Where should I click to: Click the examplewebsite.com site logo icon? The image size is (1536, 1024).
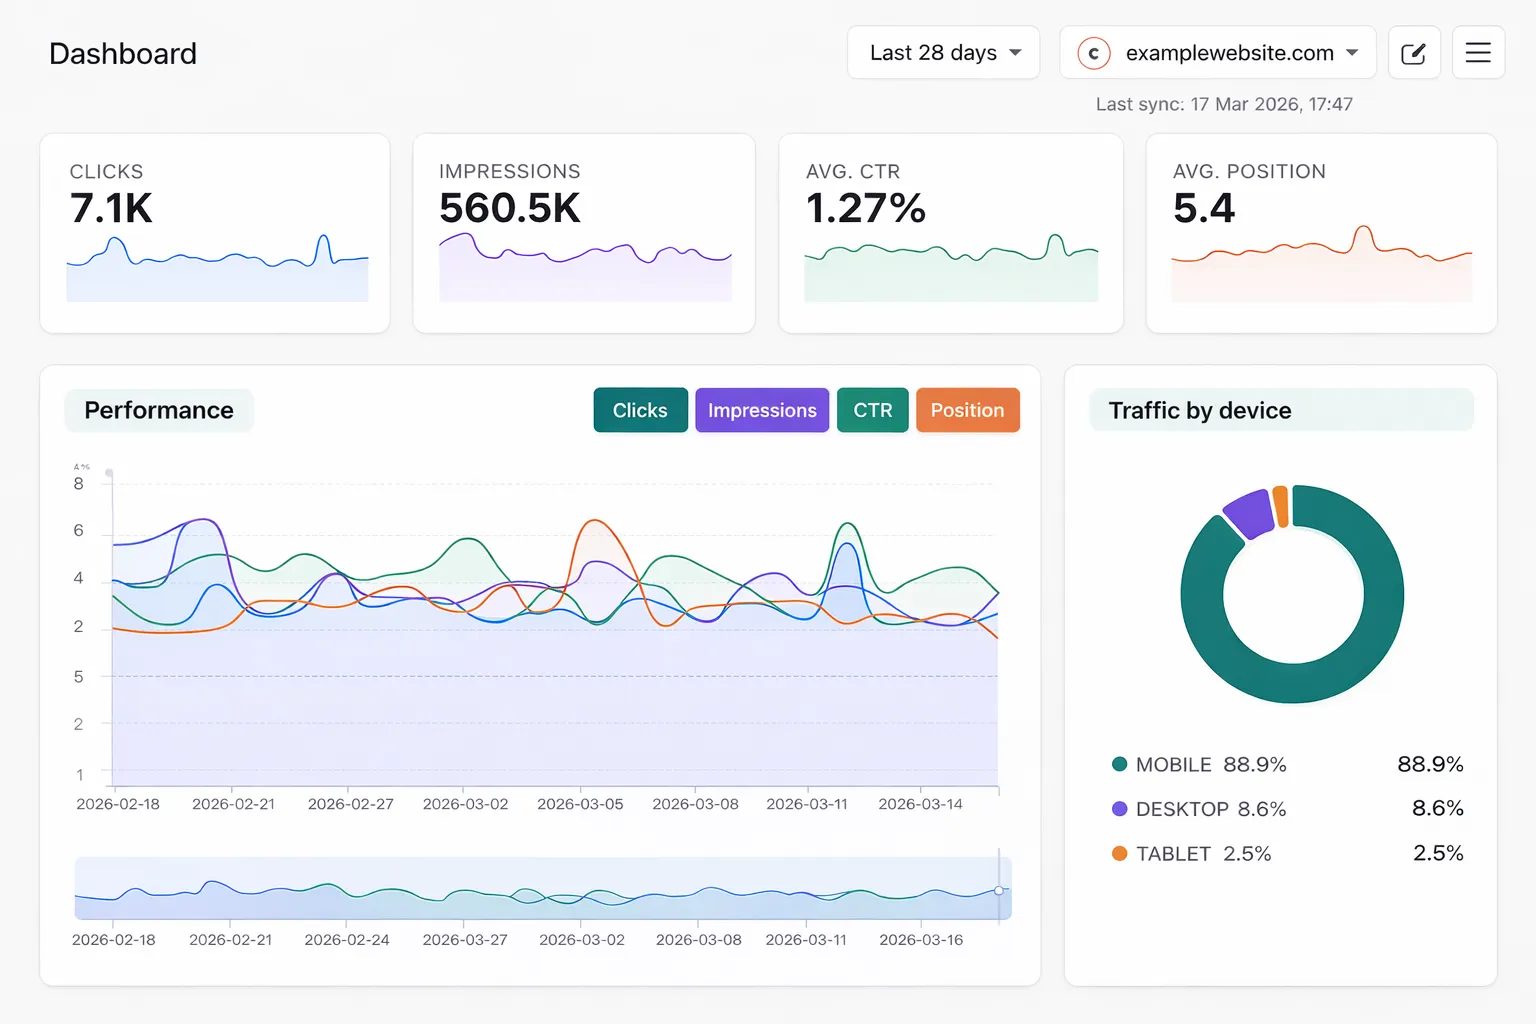coord(1093,53)
